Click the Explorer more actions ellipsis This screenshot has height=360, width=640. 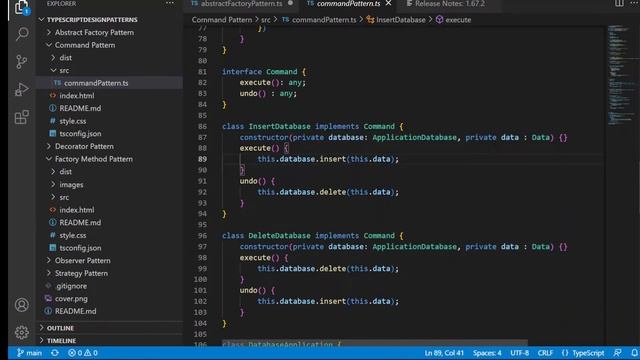point(170,3)
